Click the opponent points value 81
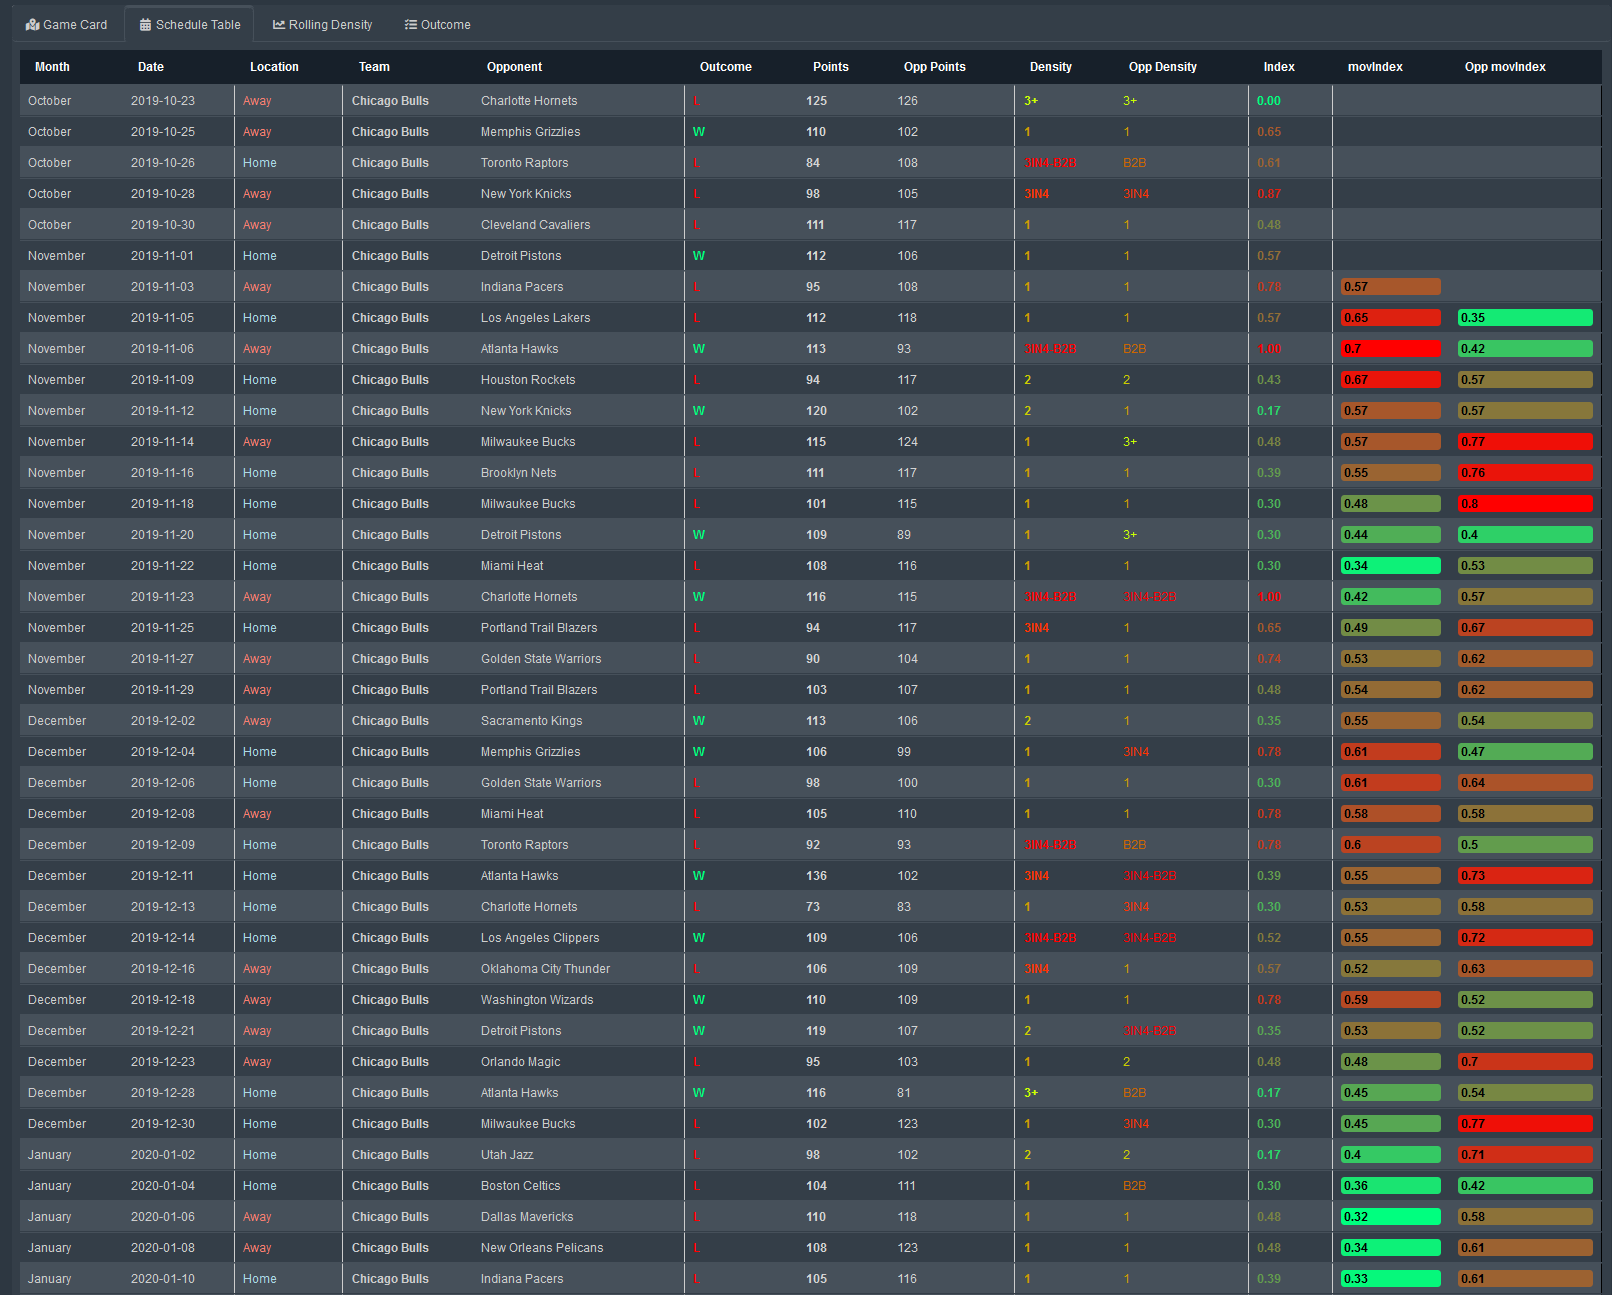The width and height of the screenshot is (1612, 1295). coord(904,1093)
